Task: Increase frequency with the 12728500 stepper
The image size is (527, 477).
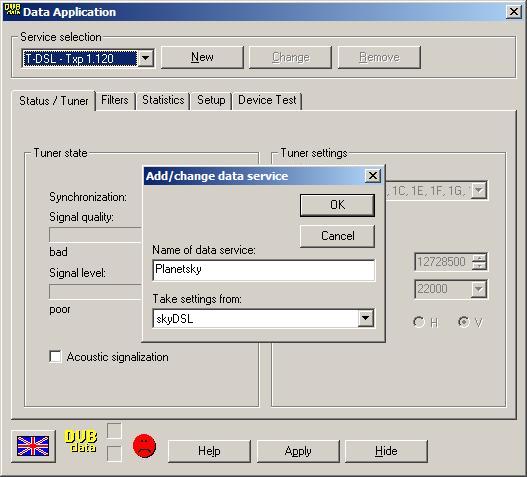Action: [479, 258]
